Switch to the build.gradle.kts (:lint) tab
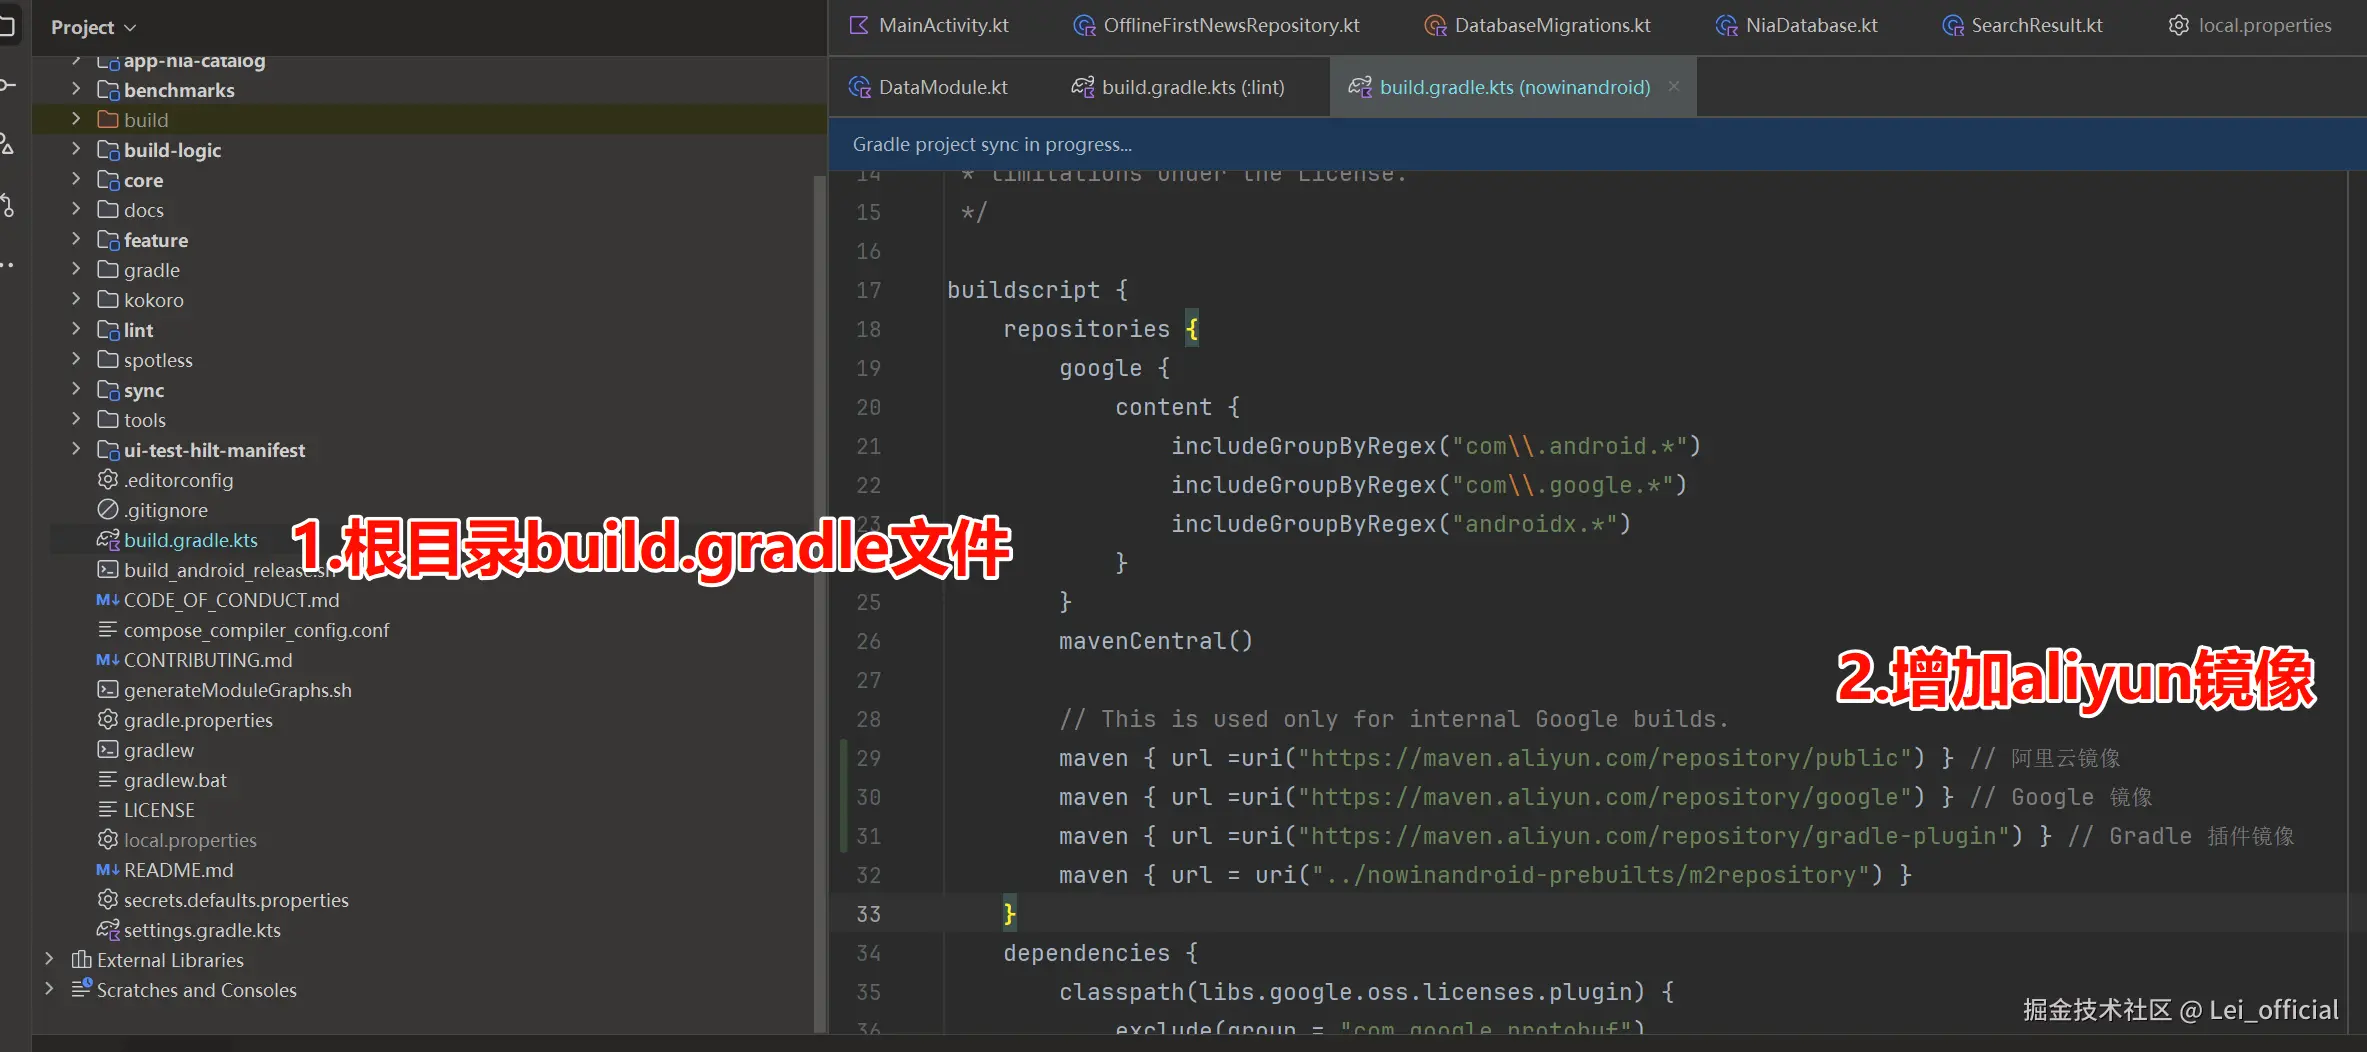This screenshot has width=2367, height=1052. pos(1178,87)
